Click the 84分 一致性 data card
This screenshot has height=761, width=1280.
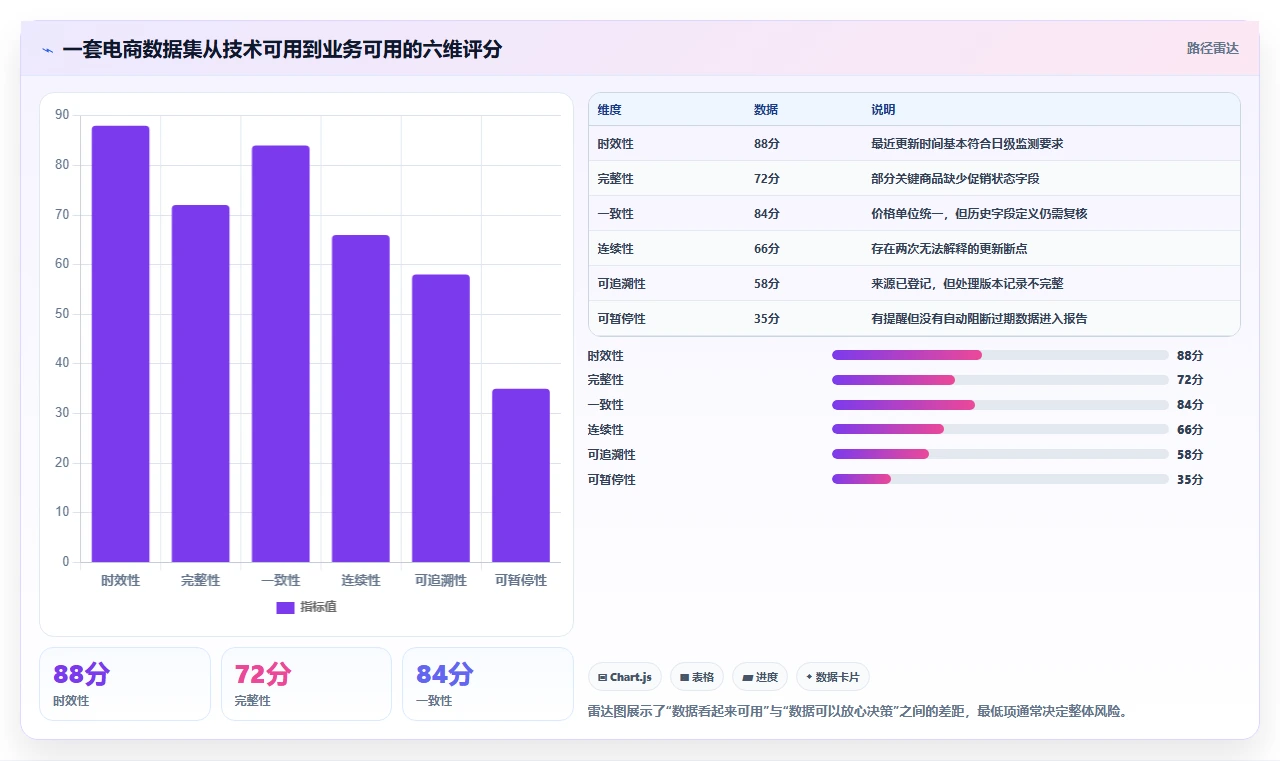pos(488,684)
